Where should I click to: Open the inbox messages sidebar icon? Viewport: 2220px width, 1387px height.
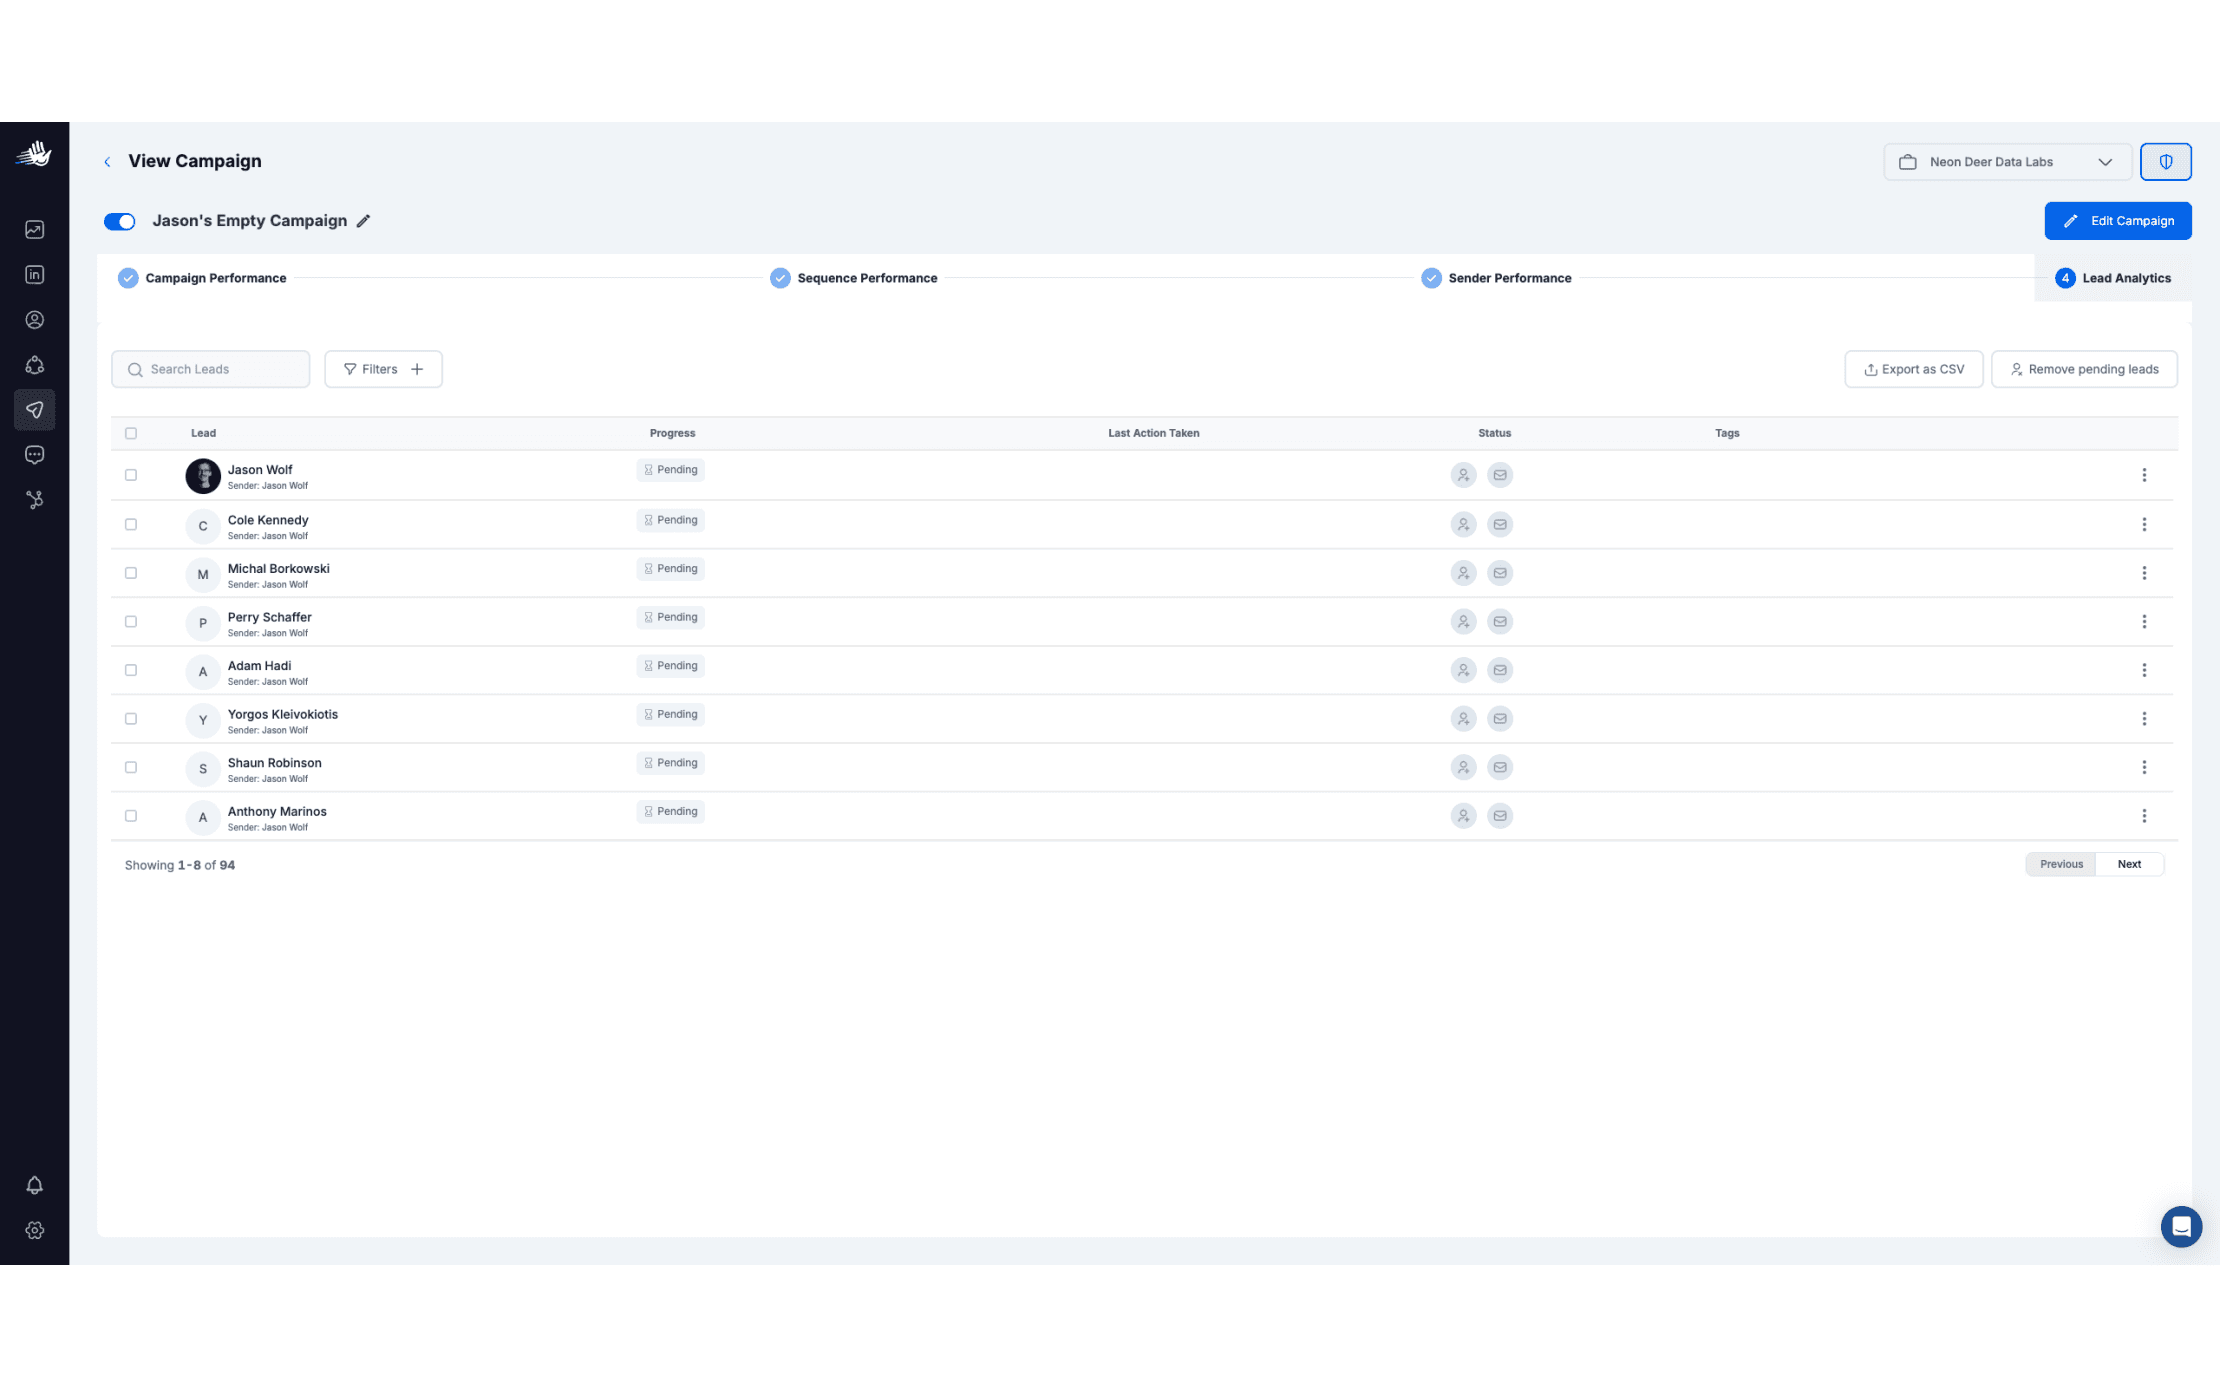pyautogui.click(x=34, y=455)
